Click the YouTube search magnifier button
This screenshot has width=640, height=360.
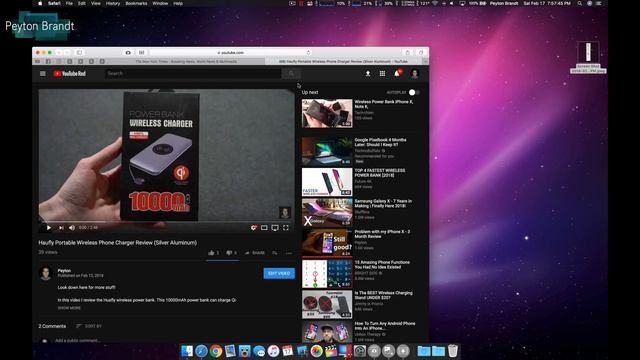click(291, 73)
